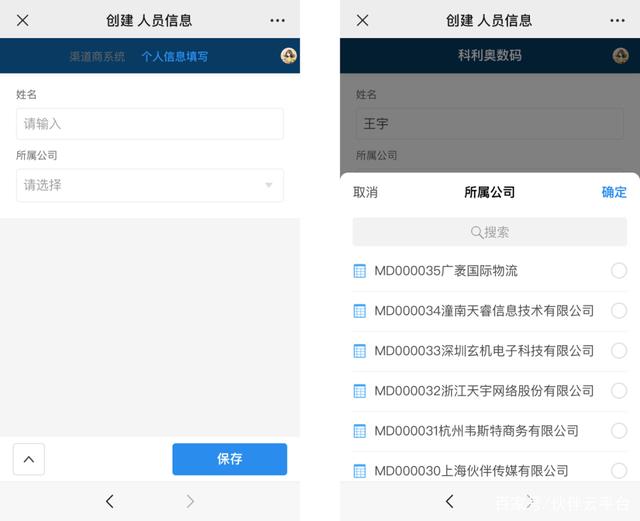Click the up-arrow button beside 保存

[x=28, y=459]
